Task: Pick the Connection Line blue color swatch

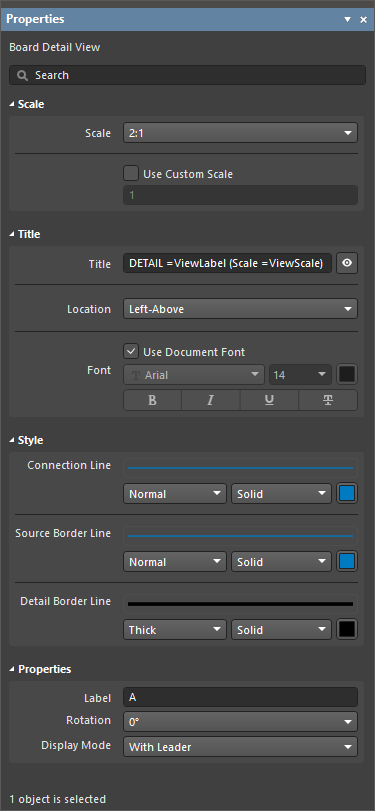Action: (x=347, y=493)
